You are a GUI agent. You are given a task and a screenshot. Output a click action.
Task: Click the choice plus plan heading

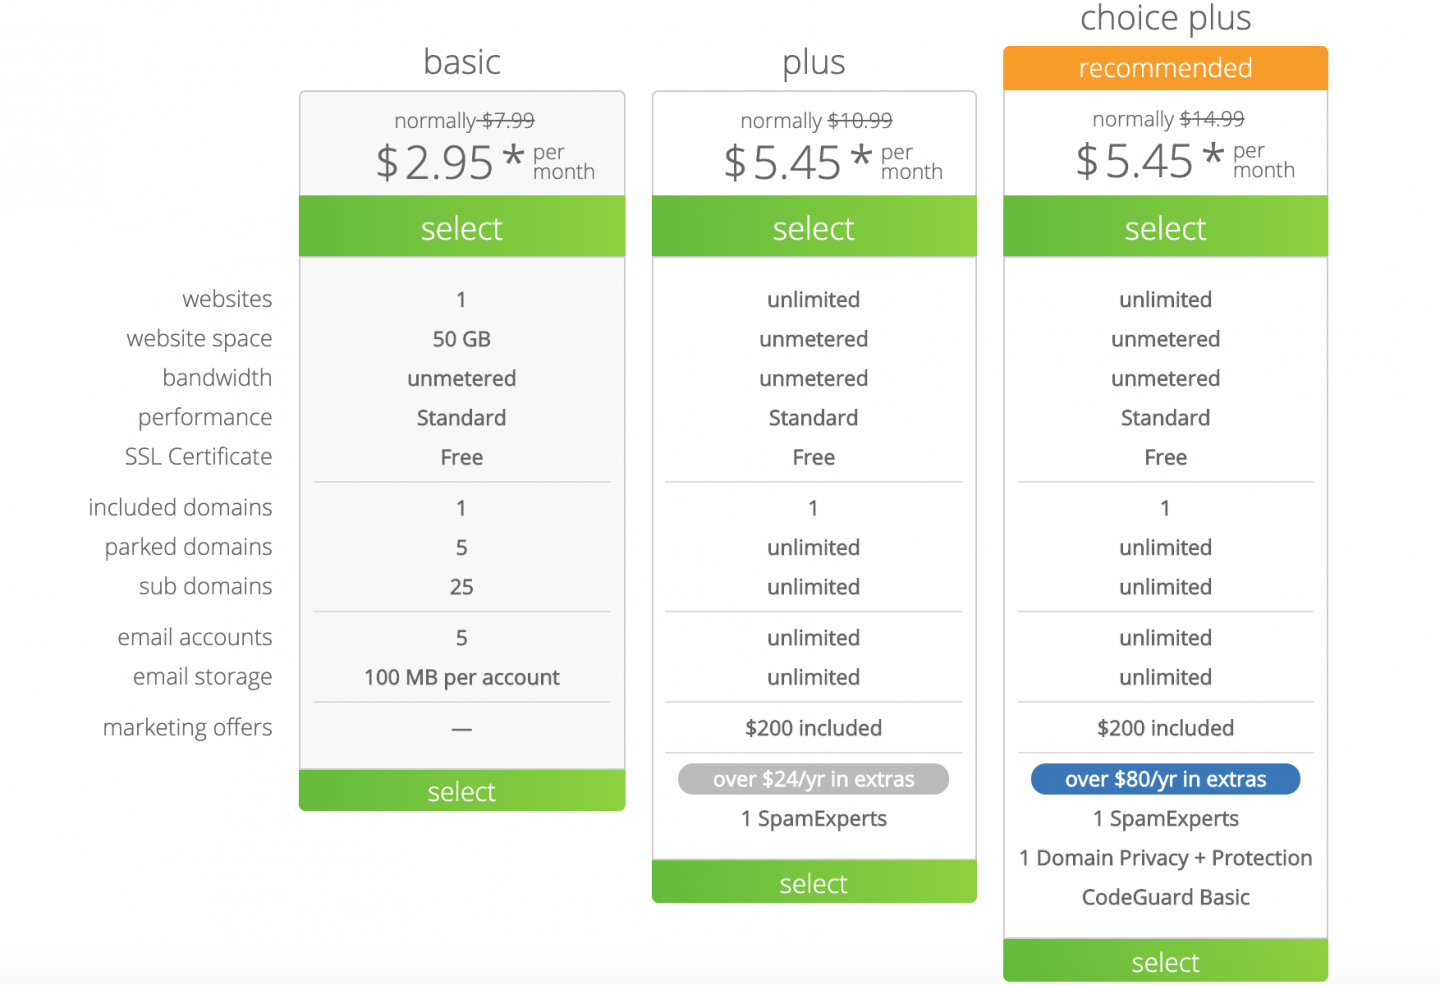(1165, 18)
